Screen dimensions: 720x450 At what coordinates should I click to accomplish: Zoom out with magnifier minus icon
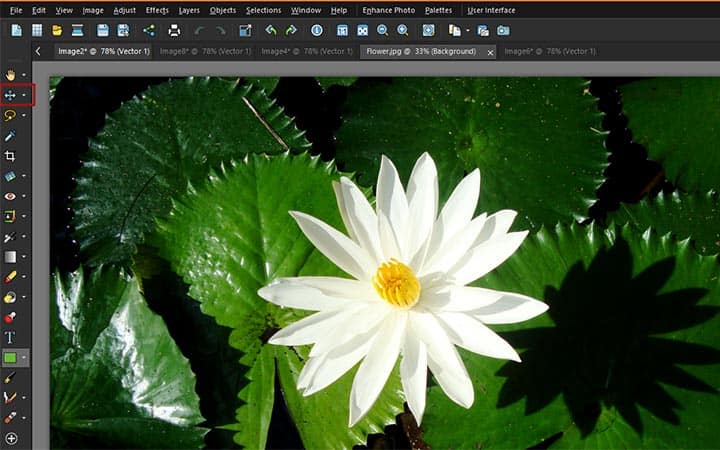pos(382,31)
